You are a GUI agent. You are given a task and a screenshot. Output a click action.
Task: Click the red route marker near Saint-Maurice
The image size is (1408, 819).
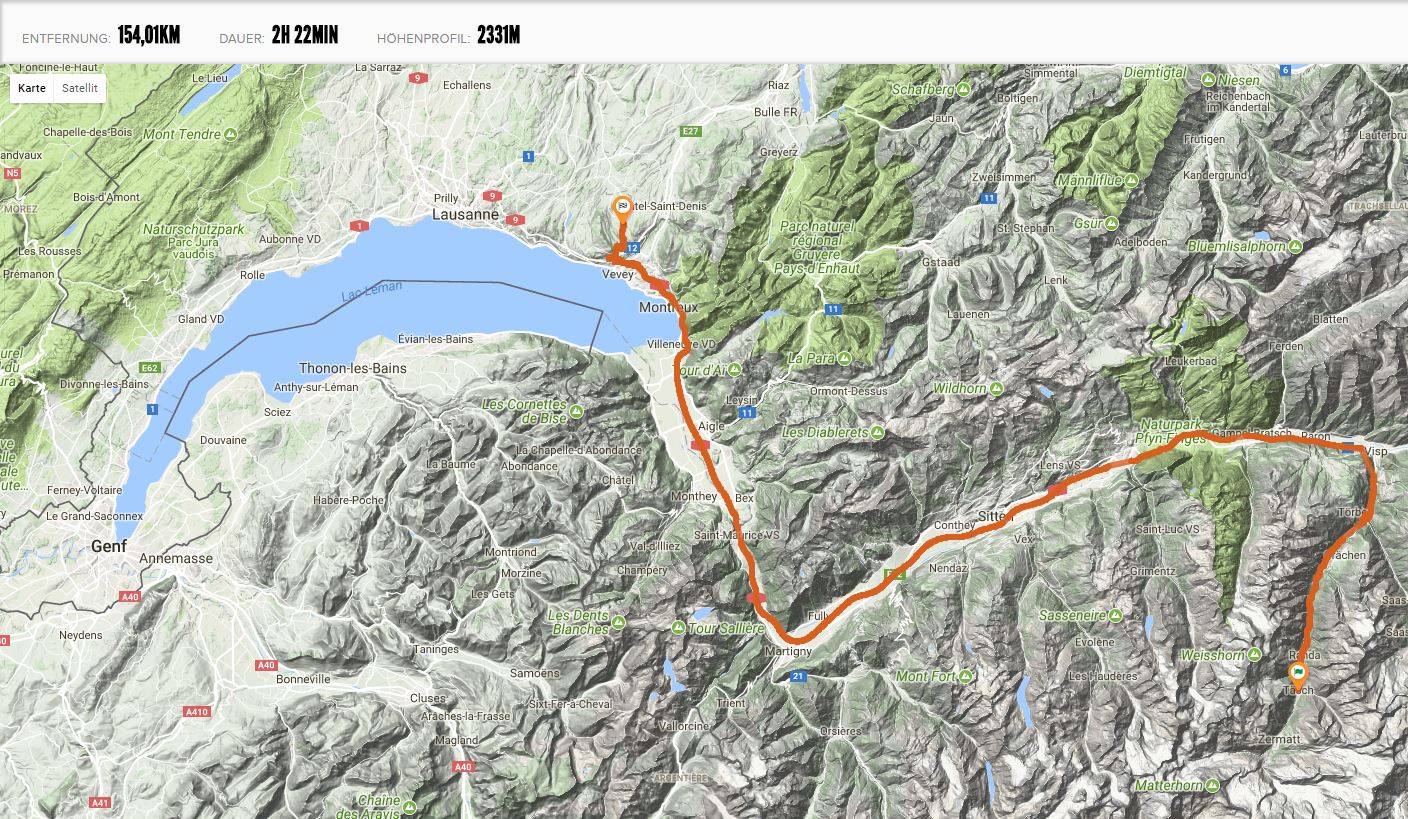click(x=756, y=598)
